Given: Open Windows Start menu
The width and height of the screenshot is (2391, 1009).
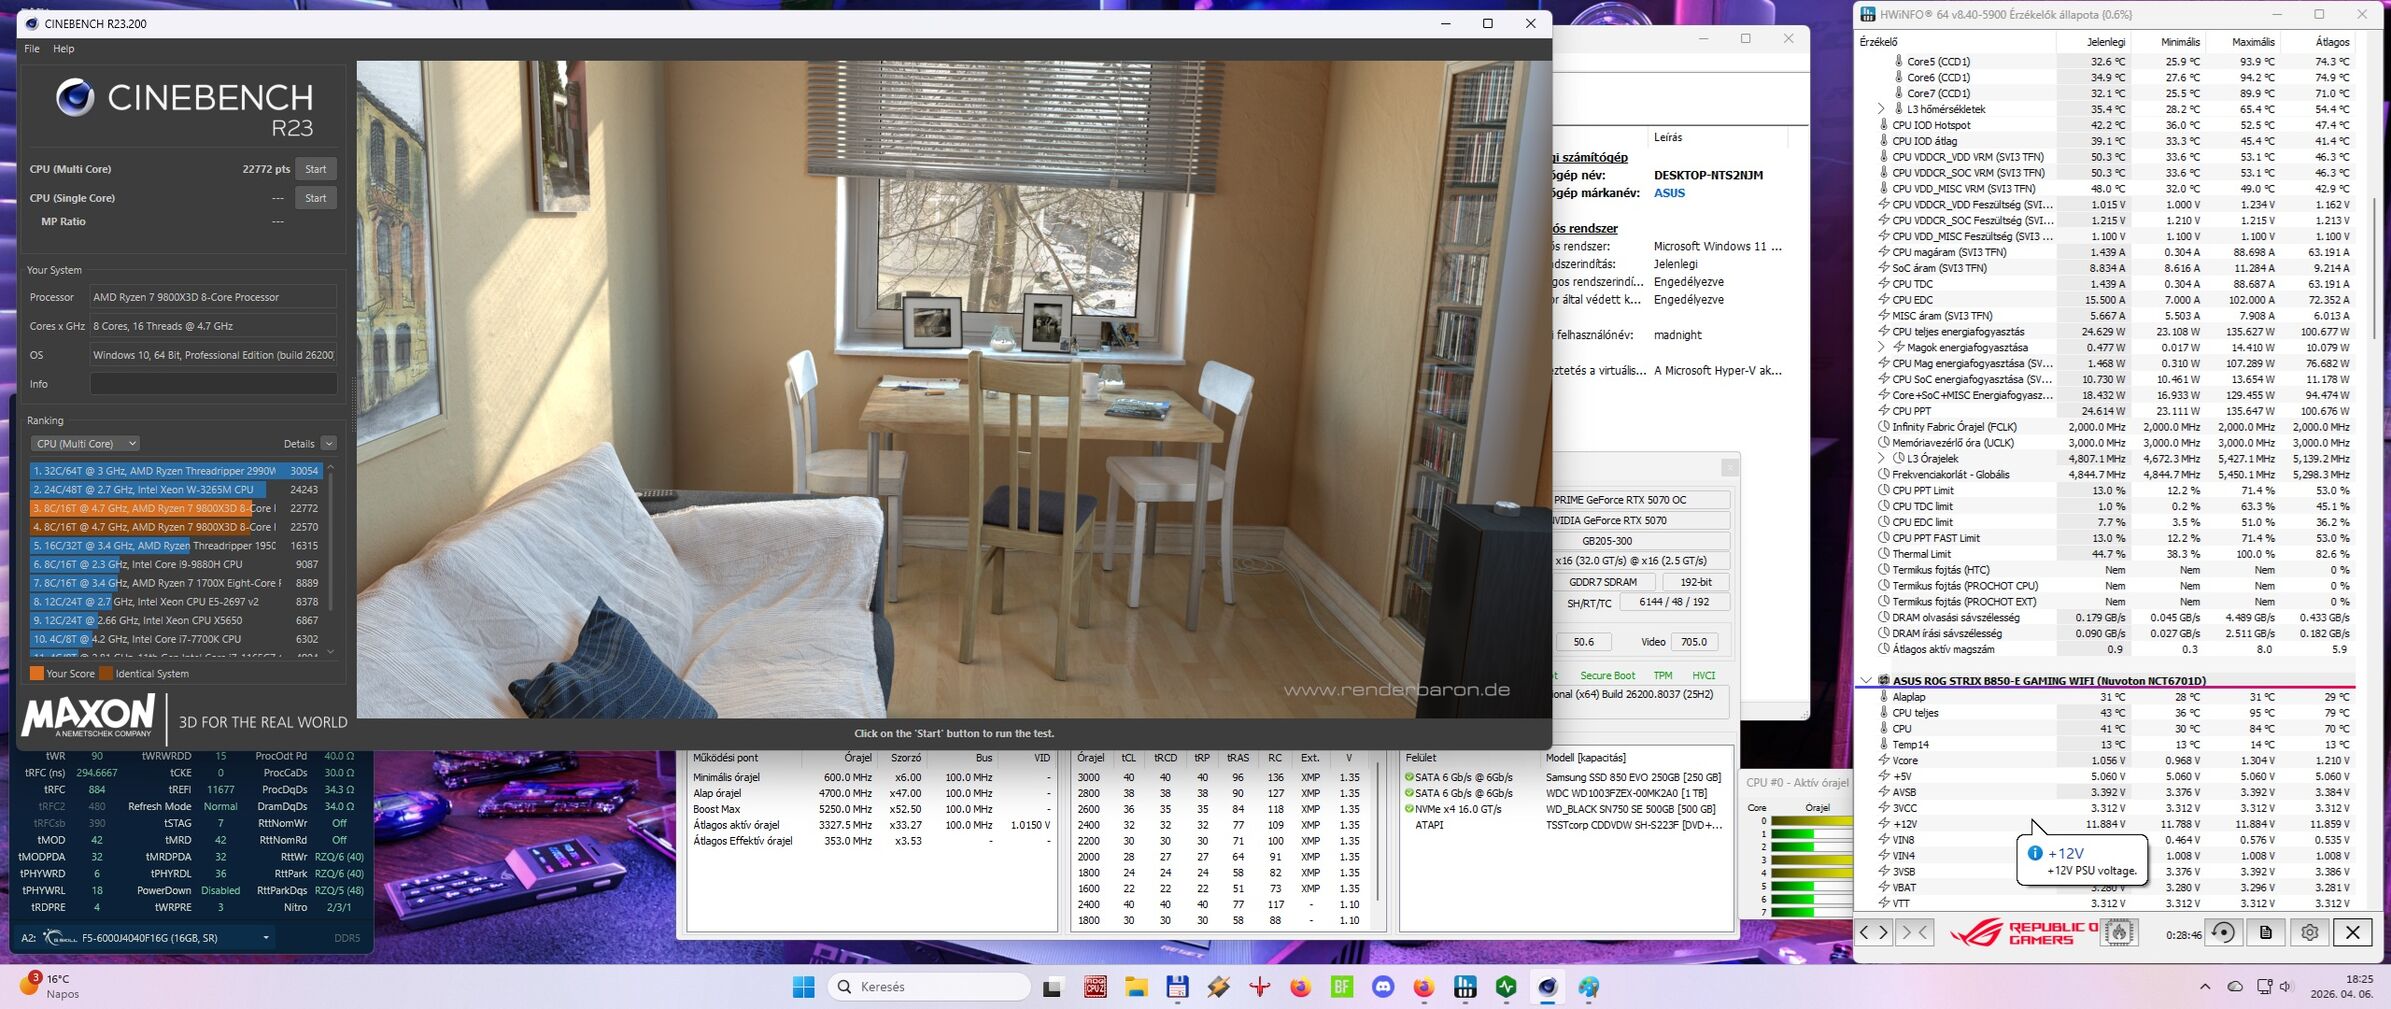Looking at the screenshot, I should [x=803, y=987].
